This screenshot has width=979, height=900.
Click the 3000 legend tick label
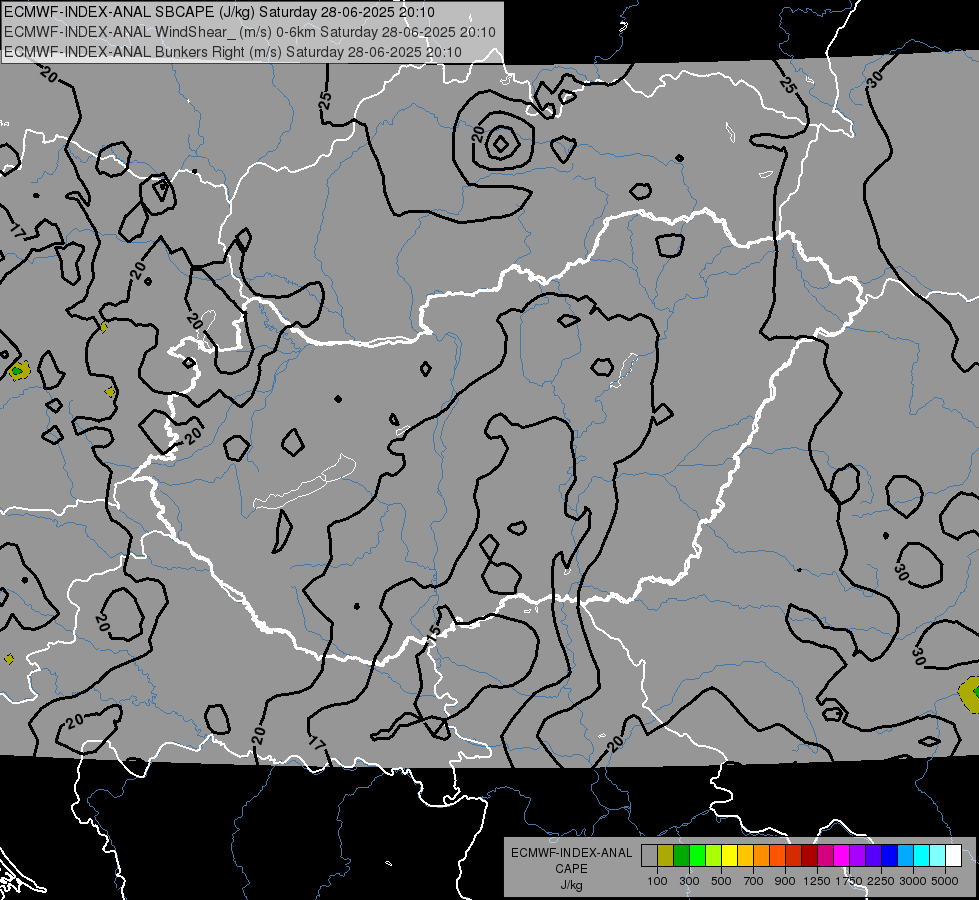pyautogui.click(x=913, y=881)
